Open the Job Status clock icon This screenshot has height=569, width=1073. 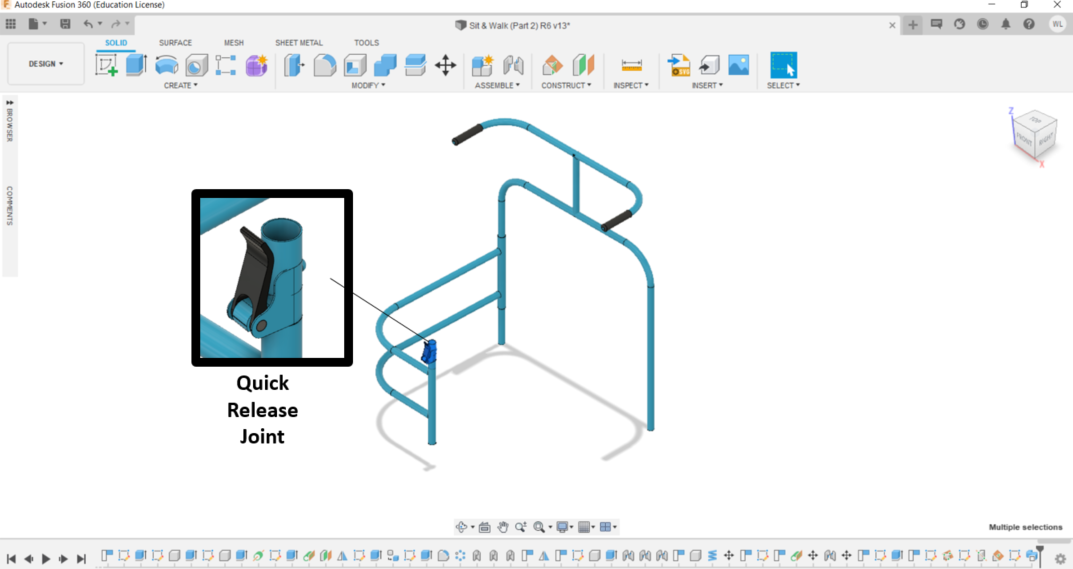pos(983,24)
